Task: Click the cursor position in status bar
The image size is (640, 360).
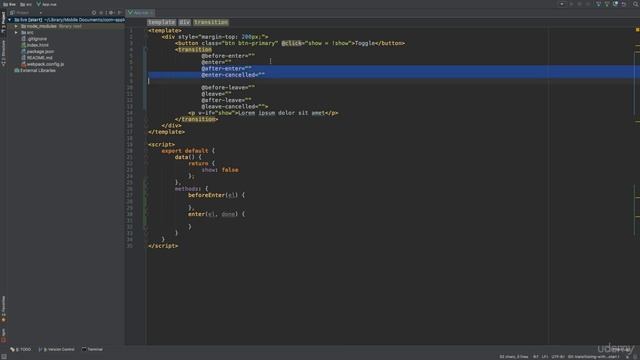Action: pyautogui.click(x=536, y=357)
